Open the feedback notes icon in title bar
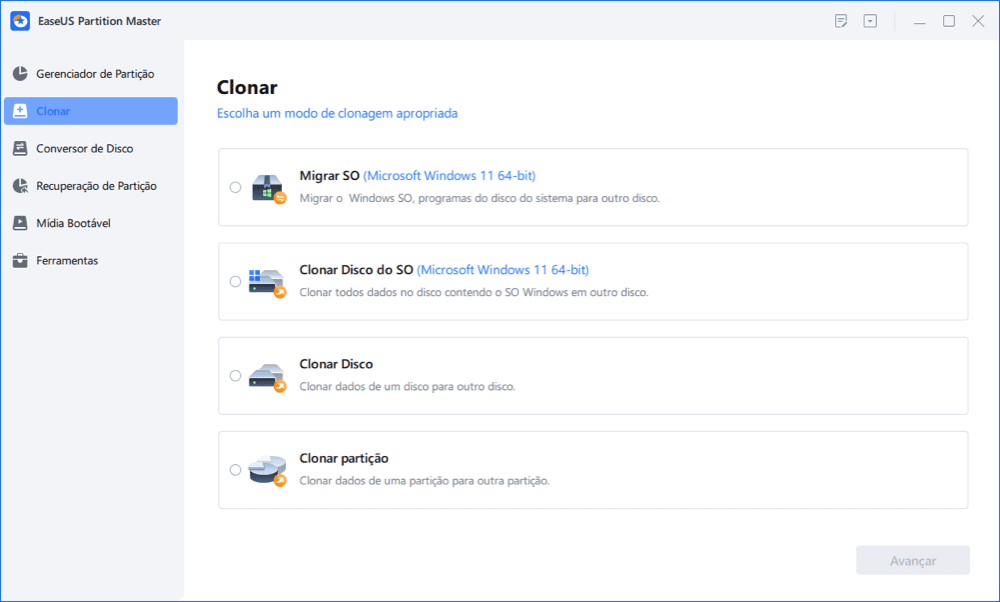1000x602 pixels. click(841, 21)
